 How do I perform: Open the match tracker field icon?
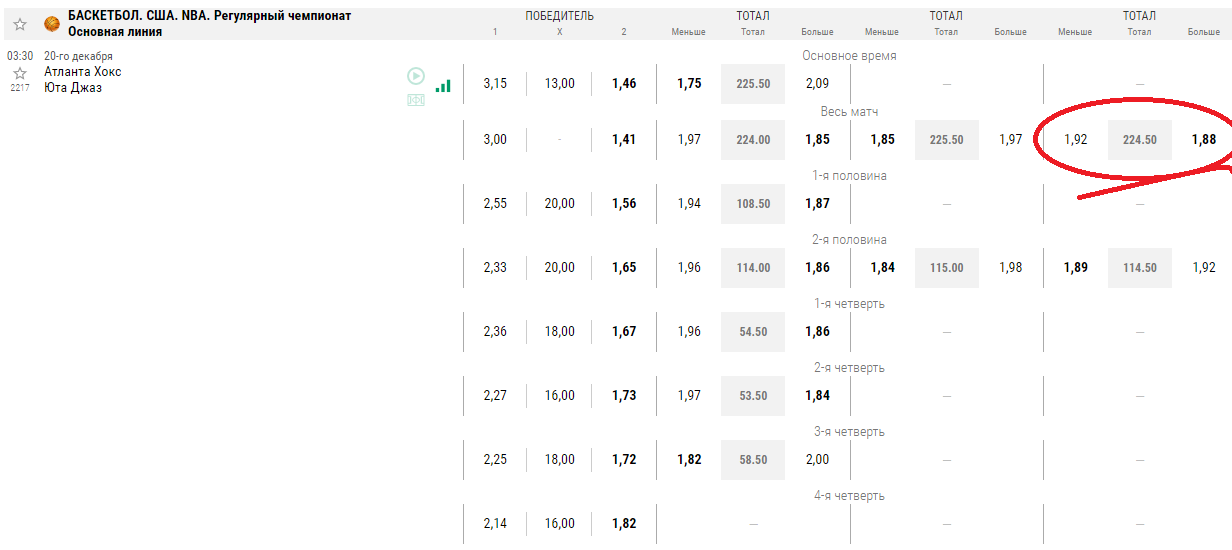(x=416, y=100)
